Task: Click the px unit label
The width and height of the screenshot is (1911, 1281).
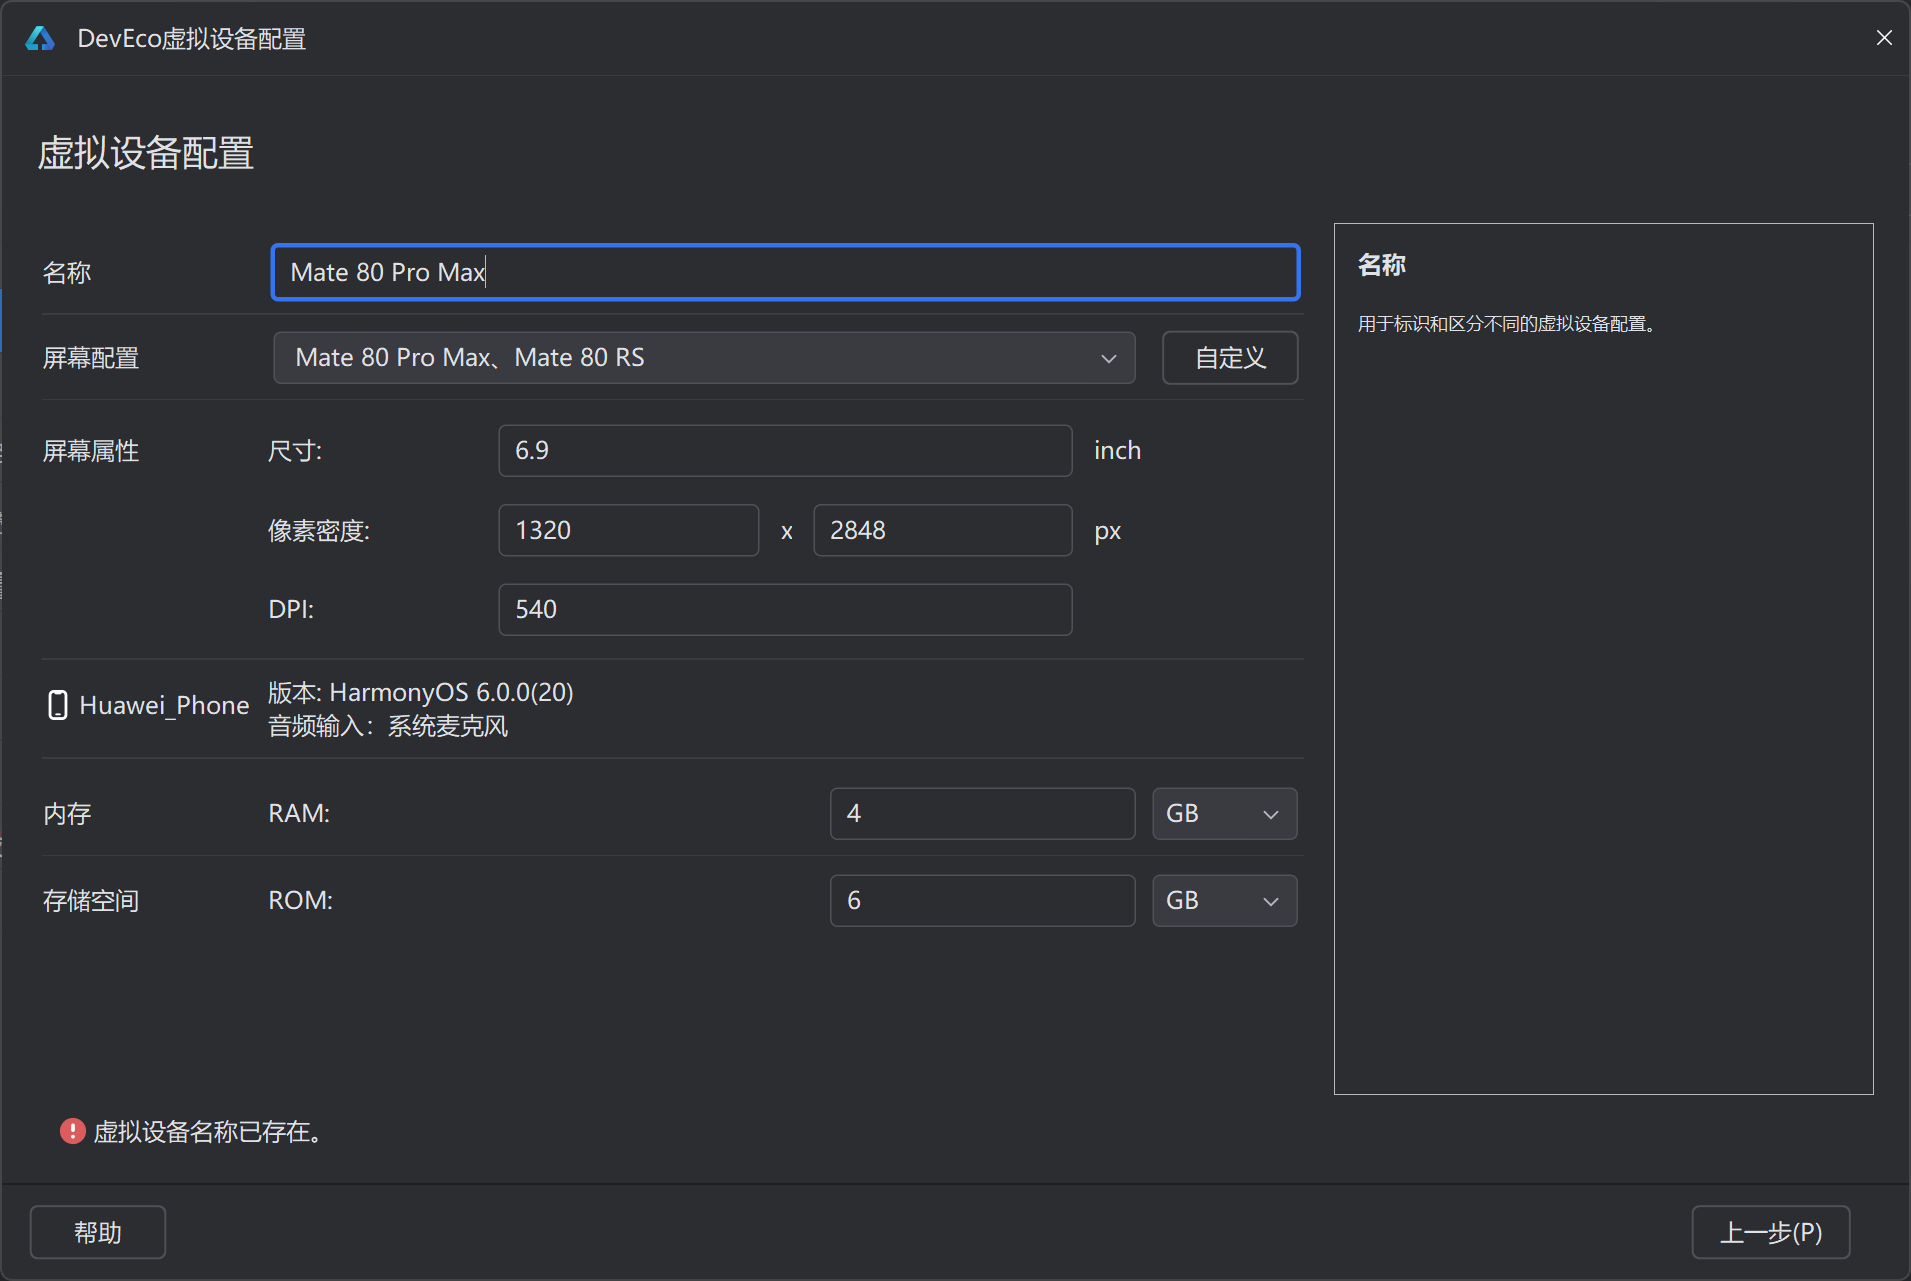Action: click(1107, 531)
